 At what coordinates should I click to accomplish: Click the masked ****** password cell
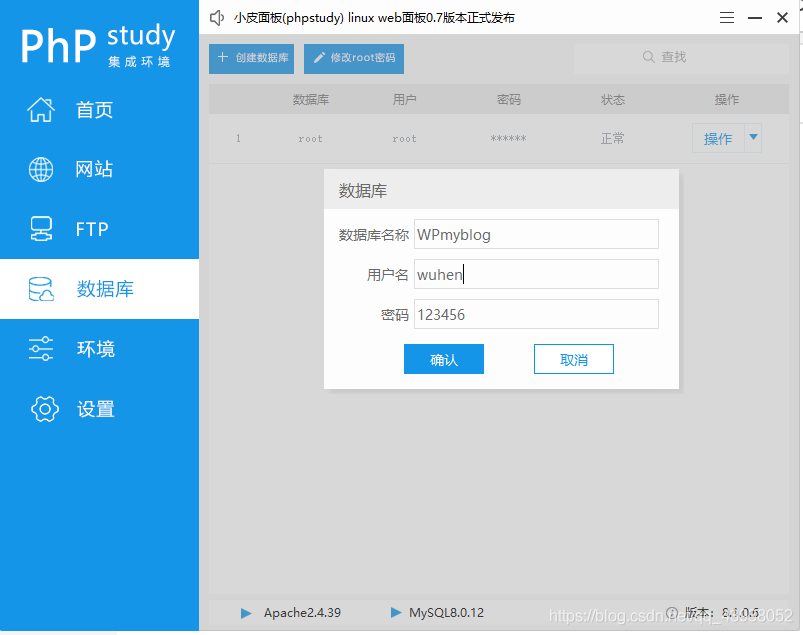[x=508, y=138]
